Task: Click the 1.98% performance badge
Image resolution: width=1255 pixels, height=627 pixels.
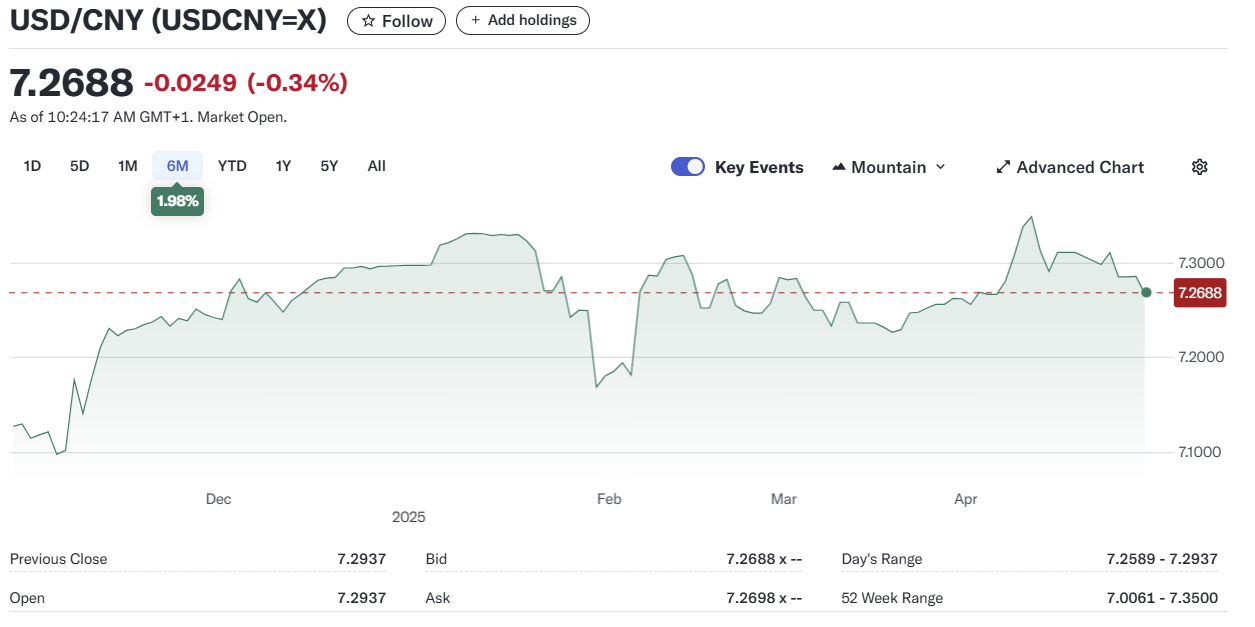Action: click(178, 201)
